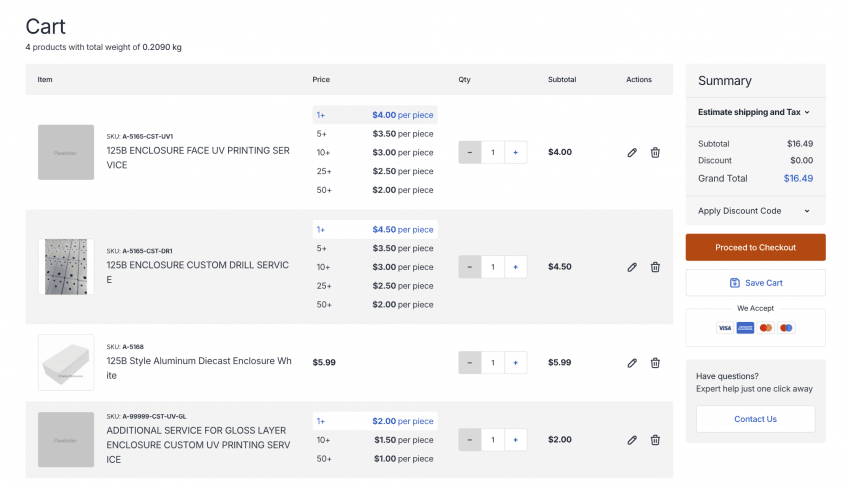
Task: Click pencil icon for custom drill service
Action: pyautogui.click(x=632, y=267)
